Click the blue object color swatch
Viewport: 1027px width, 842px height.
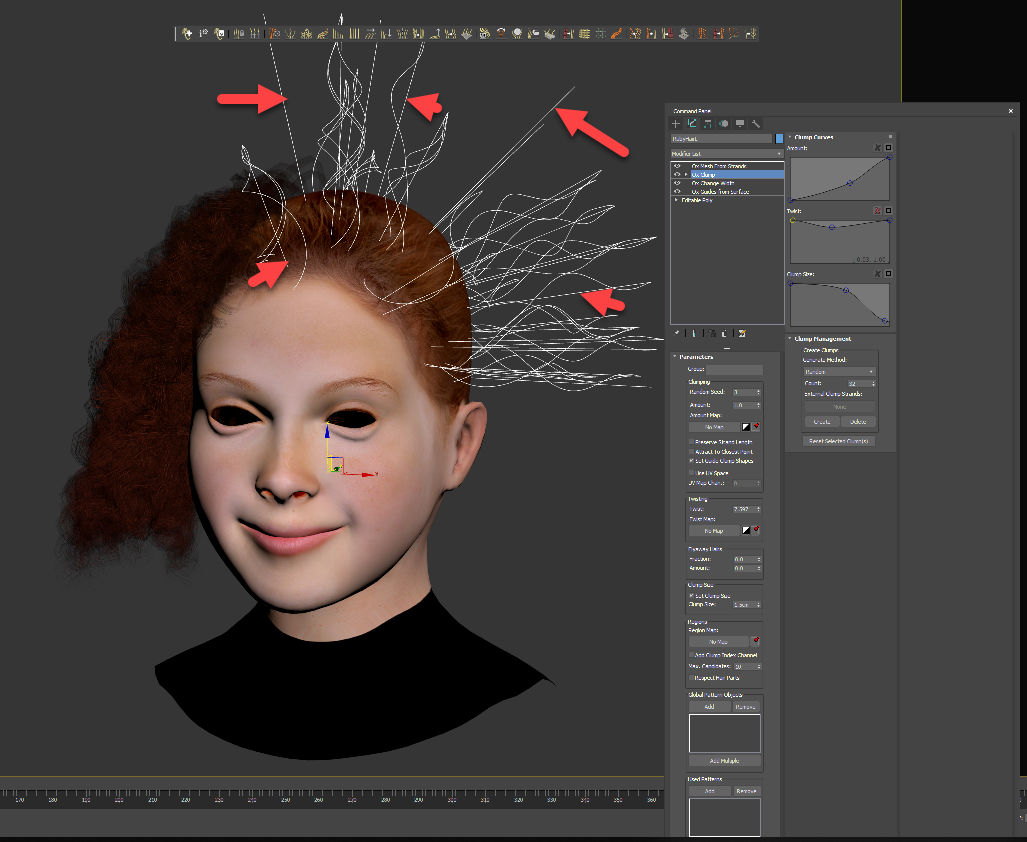coord(780,139)
